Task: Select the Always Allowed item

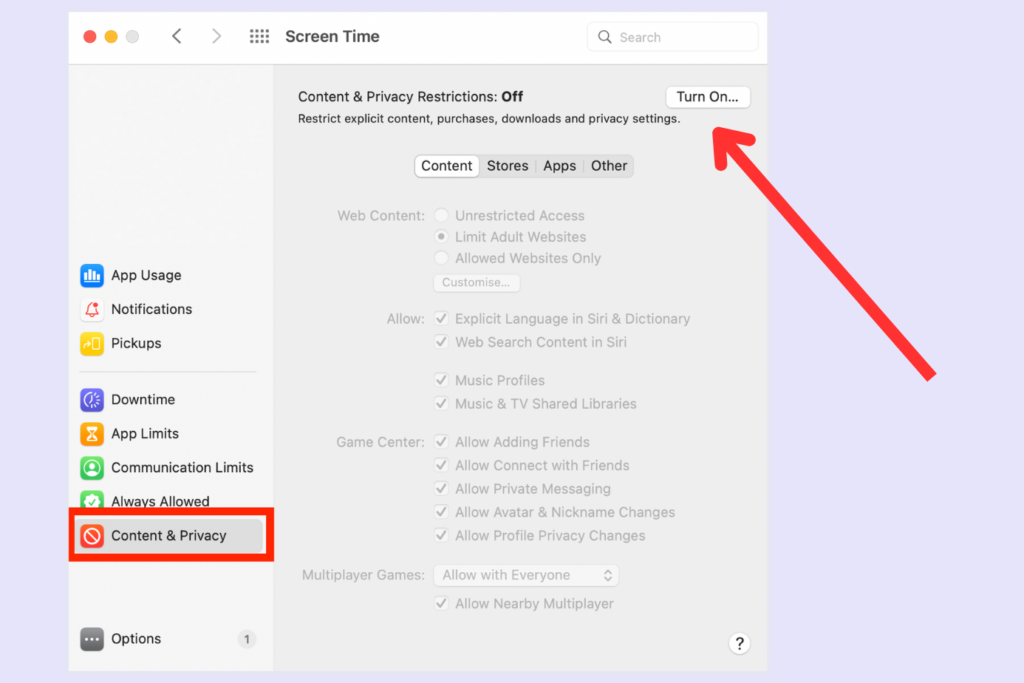Action: click(x=160, y=501)
